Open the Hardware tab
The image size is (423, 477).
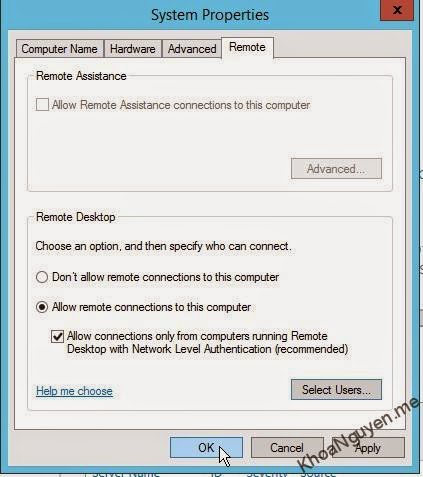[133, 49]
